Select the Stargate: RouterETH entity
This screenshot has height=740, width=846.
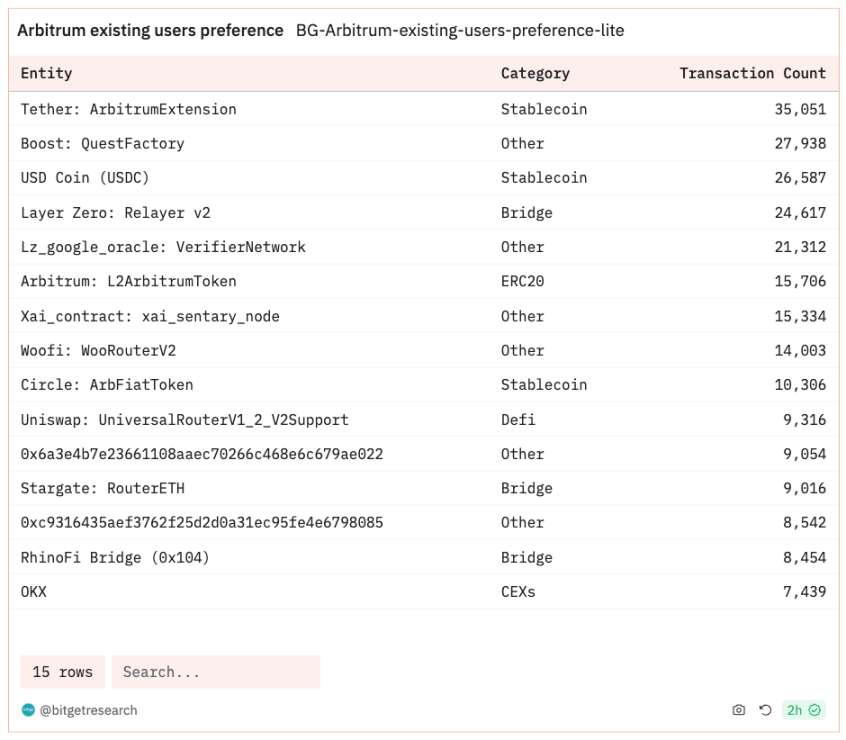click(102, 488)
